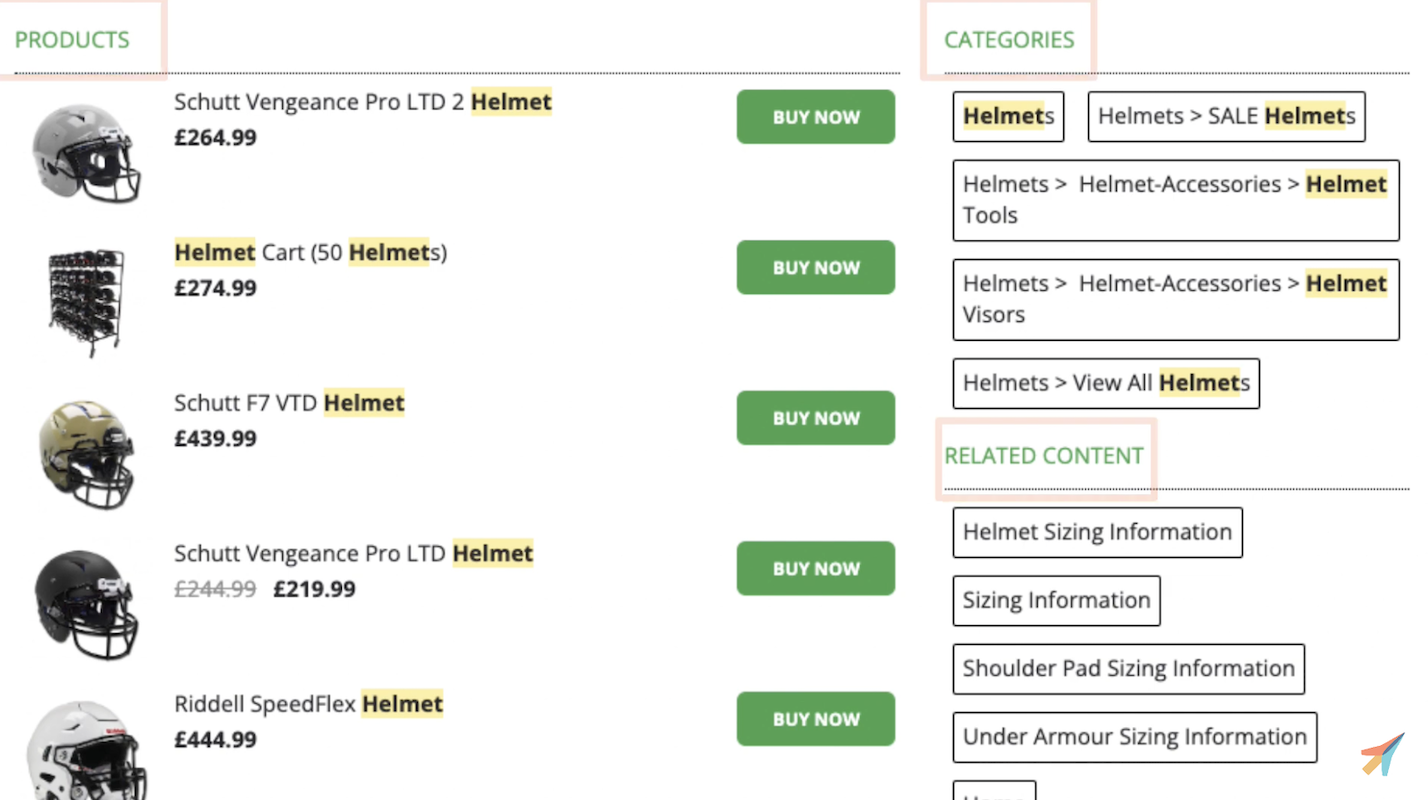1428x800 pixels.
Task: Select Helmets > View All Helmets
Action: coord(1106,383)
